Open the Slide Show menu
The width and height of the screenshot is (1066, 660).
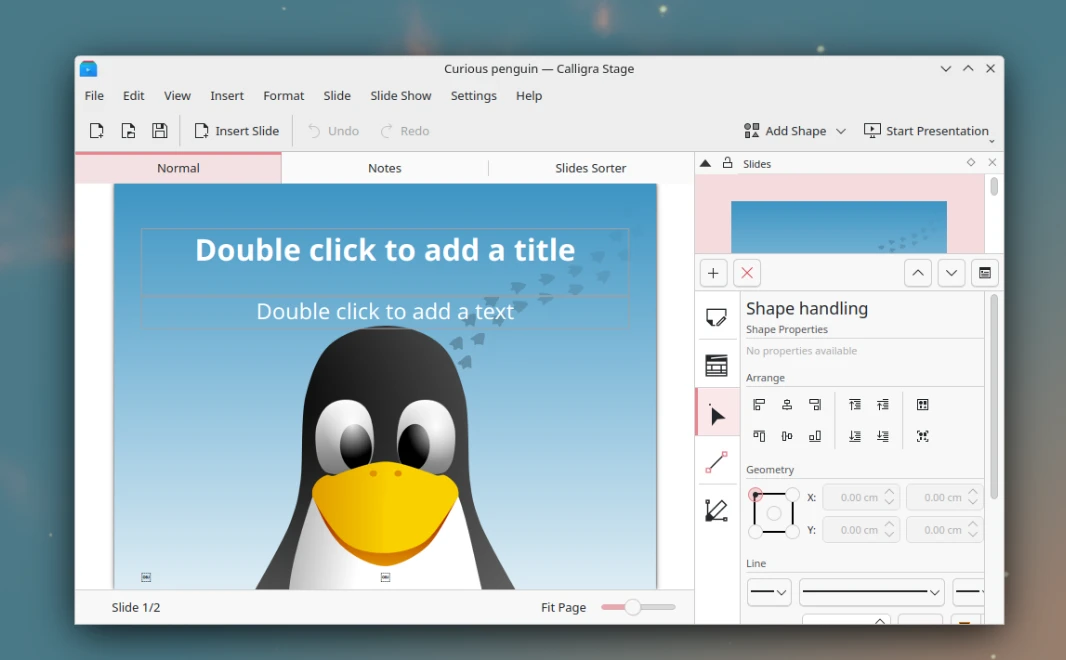coord(400,96)
